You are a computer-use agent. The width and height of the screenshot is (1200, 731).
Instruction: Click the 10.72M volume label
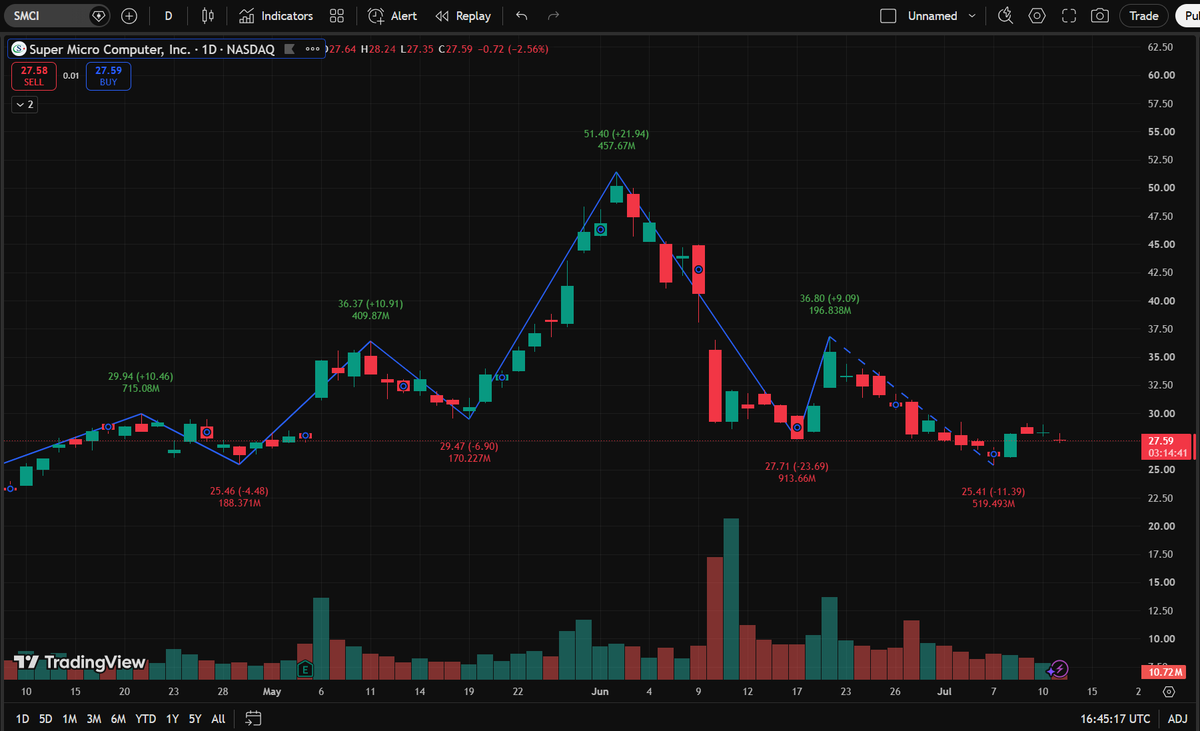(x=1166, y=671)
